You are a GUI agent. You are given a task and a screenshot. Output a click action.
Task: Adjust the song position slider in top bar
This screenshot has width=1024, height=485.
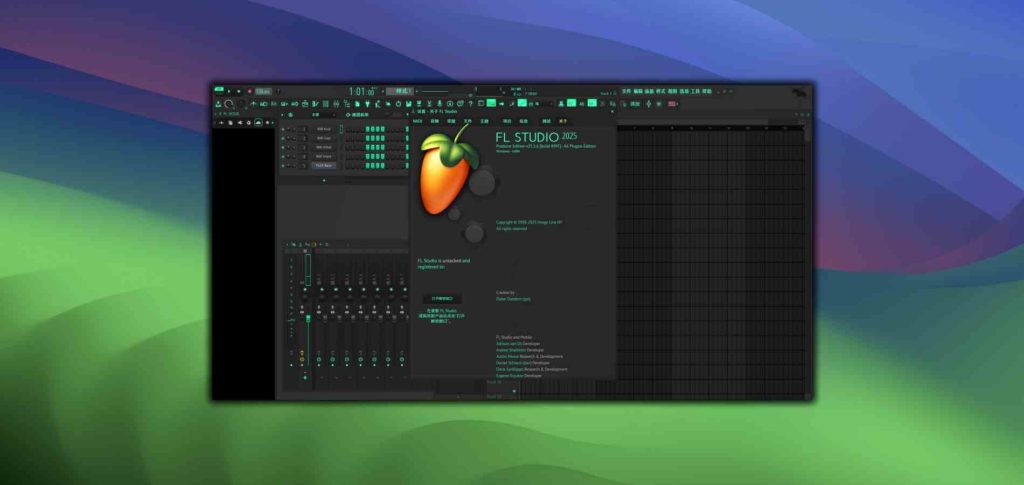[x=435, y=91]
